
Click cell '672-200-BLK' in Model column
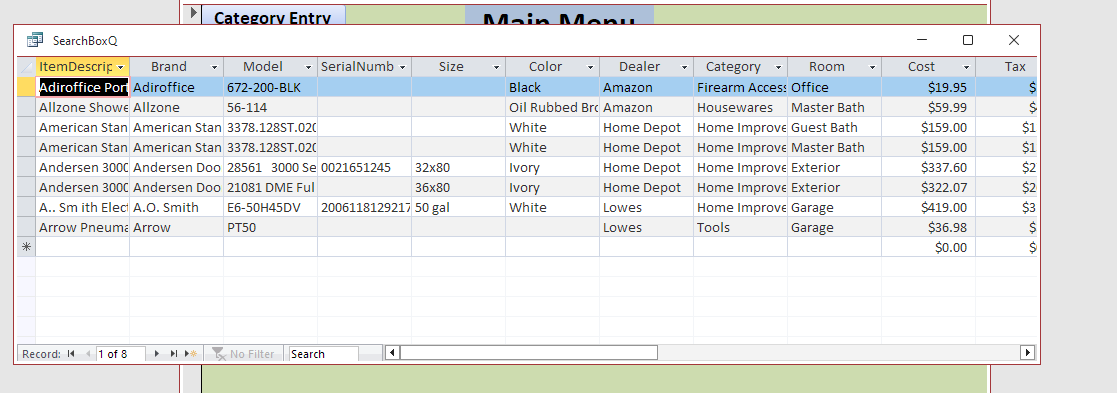(x=270, y=88)
